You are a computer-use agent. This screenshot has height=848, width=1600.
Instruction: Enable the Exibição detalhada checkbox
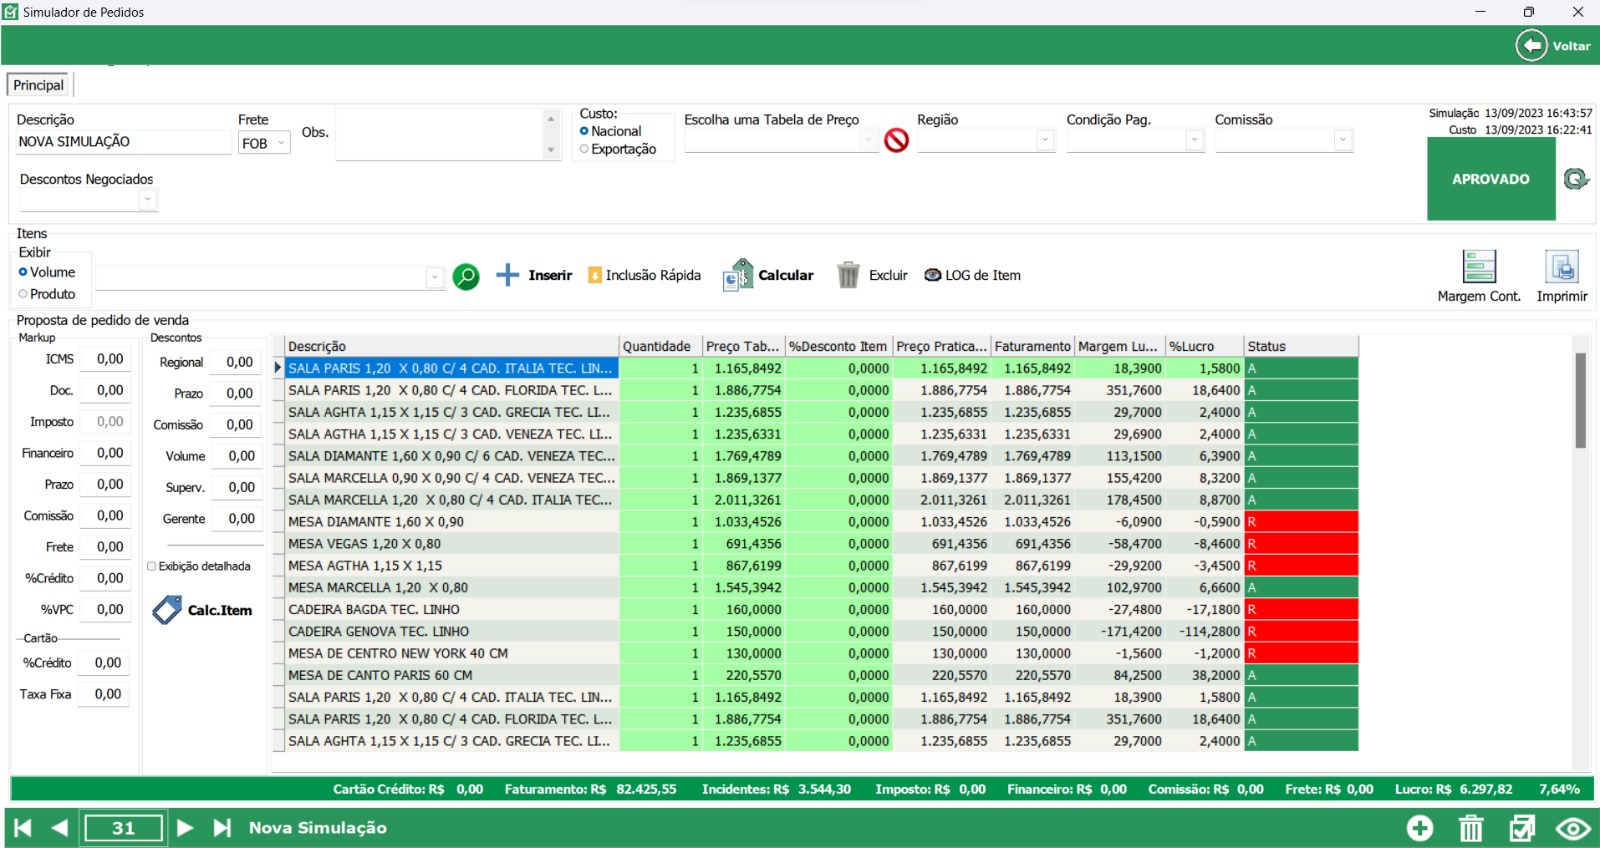pos(152,566)
